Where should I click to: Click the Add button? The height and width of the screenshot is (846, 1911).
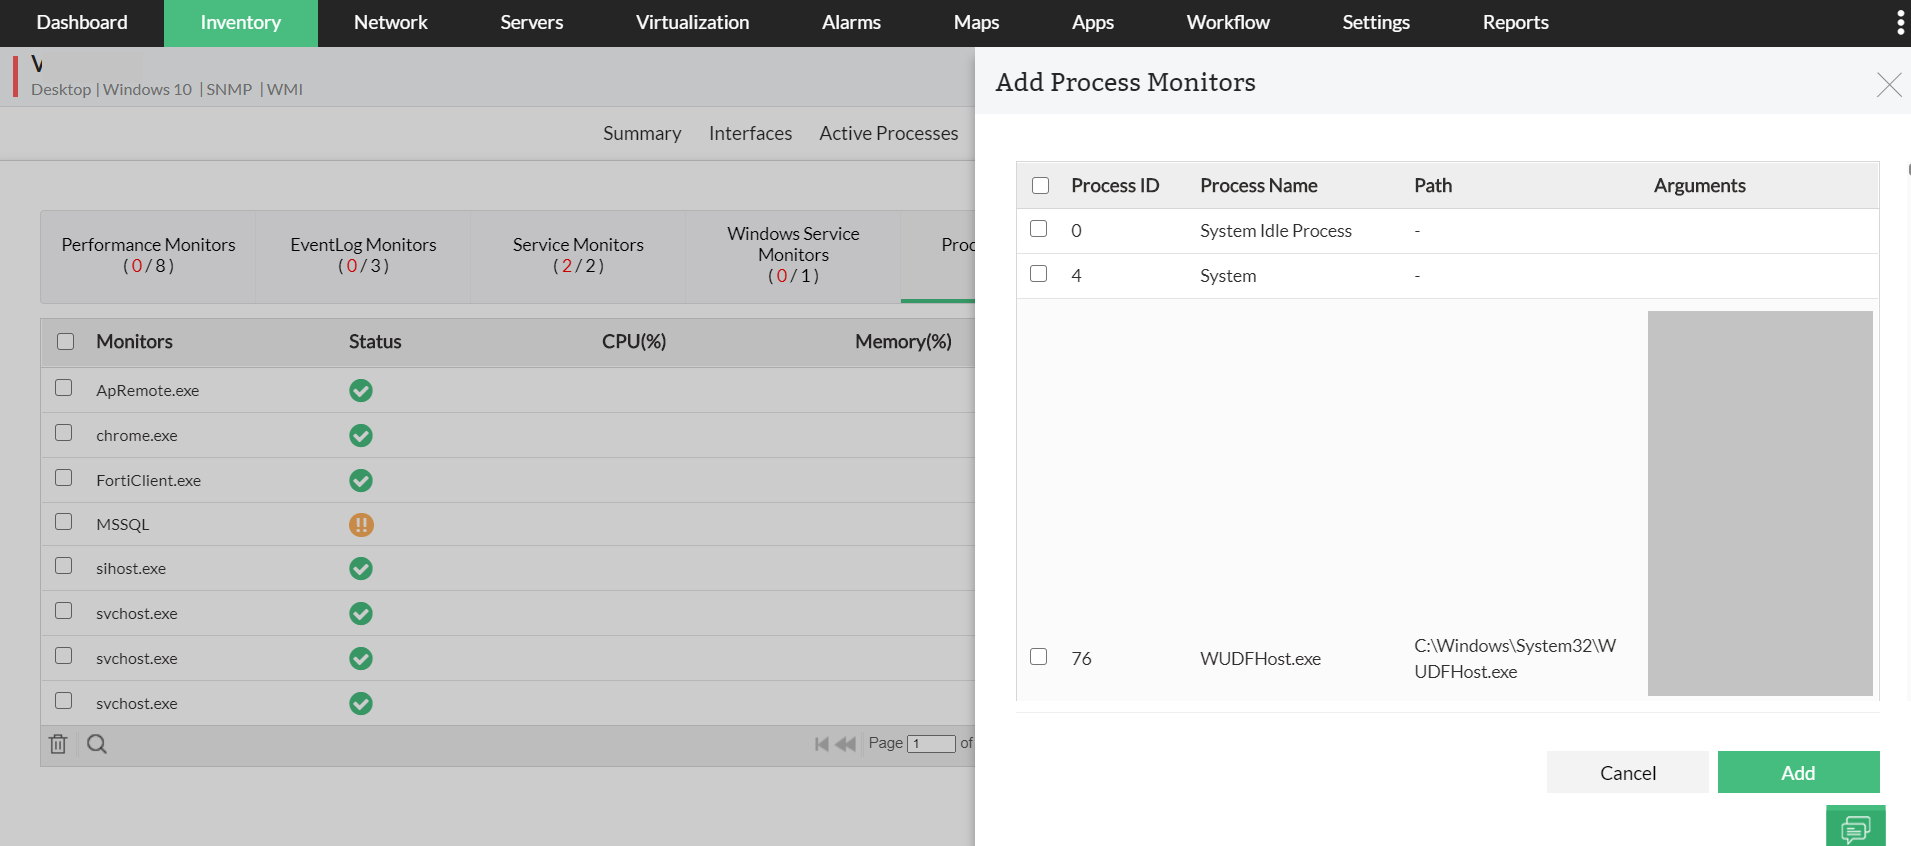pyautogui.click(x=1798, y=772)
